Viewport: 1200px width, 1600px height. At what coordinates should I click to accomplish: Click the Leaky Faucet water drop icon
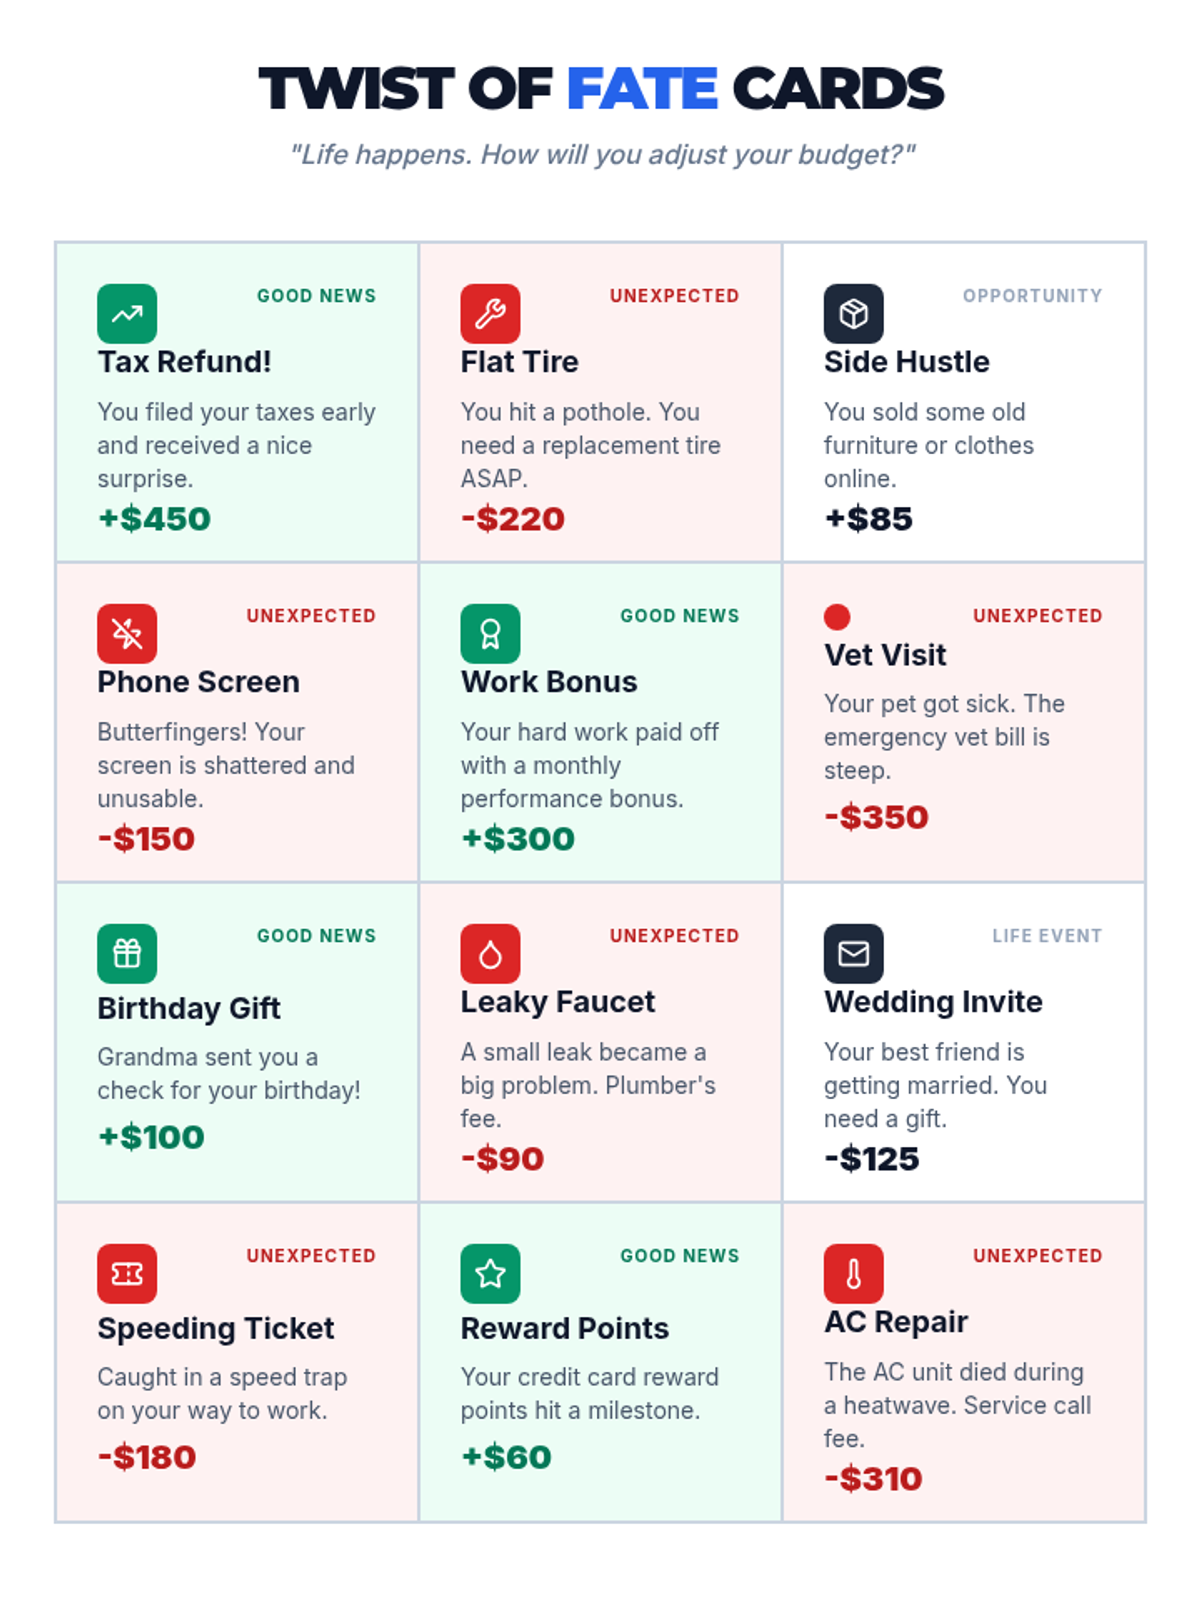tap(490, 954)
